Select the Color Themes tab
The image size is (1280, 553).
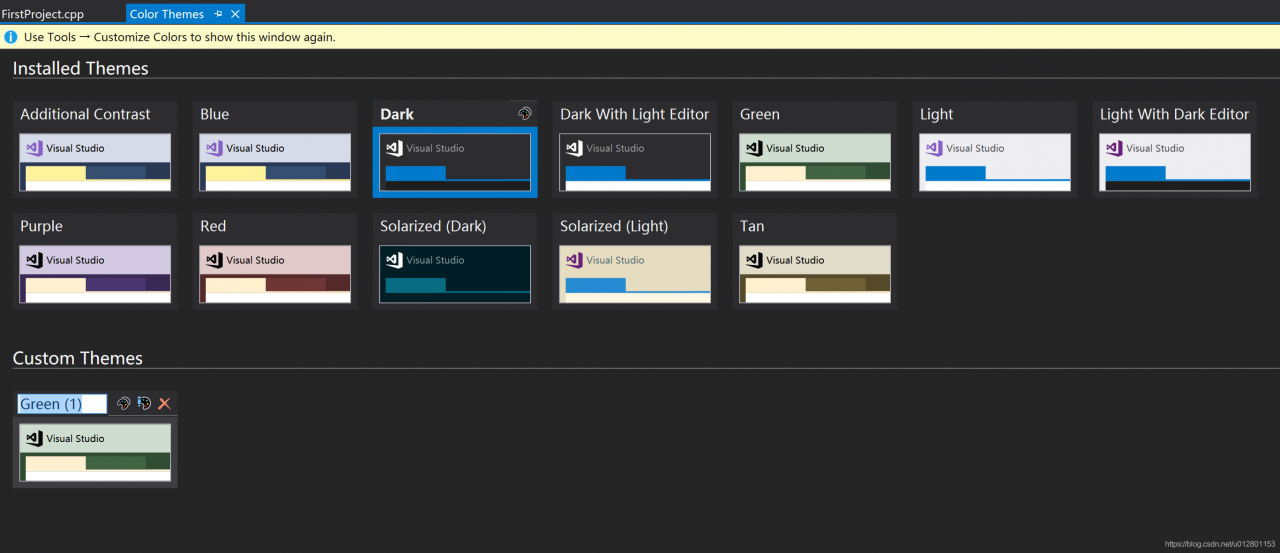(167, 14)
